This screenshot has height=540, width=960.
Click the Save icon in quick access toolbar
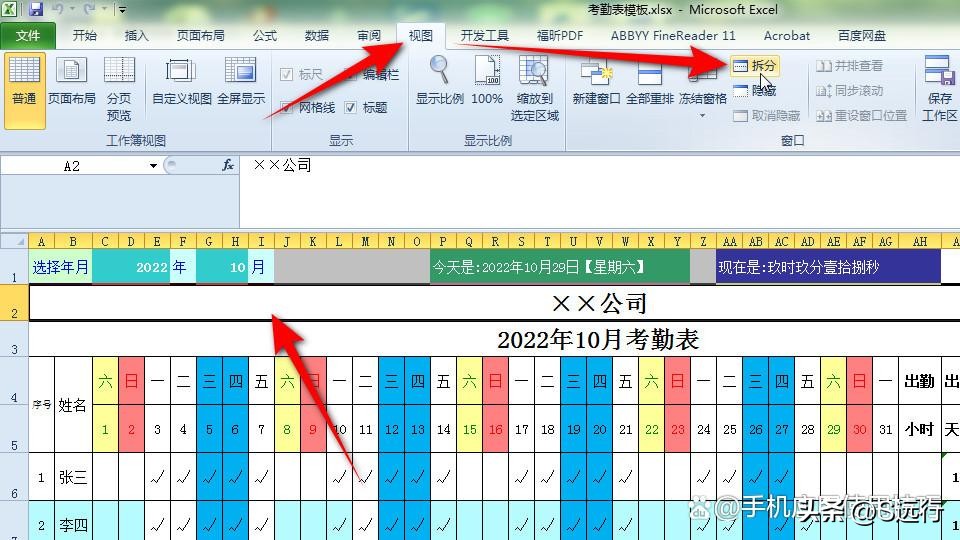pos(36,9)
